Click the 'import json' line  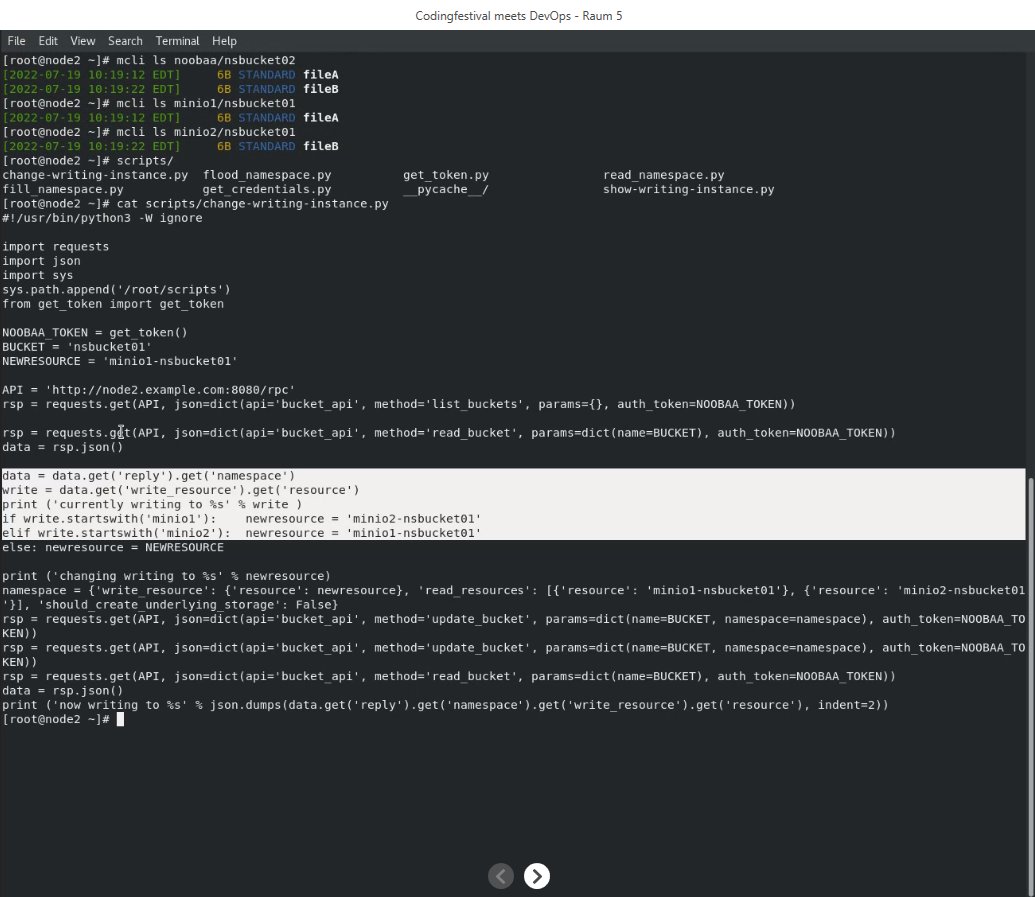click(42, 261)
